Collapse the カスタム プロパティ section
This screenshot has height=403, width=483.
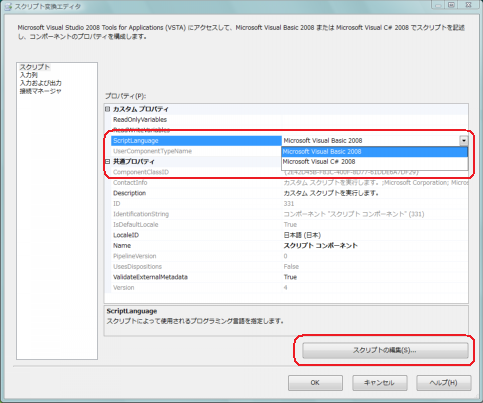[107, 109]
